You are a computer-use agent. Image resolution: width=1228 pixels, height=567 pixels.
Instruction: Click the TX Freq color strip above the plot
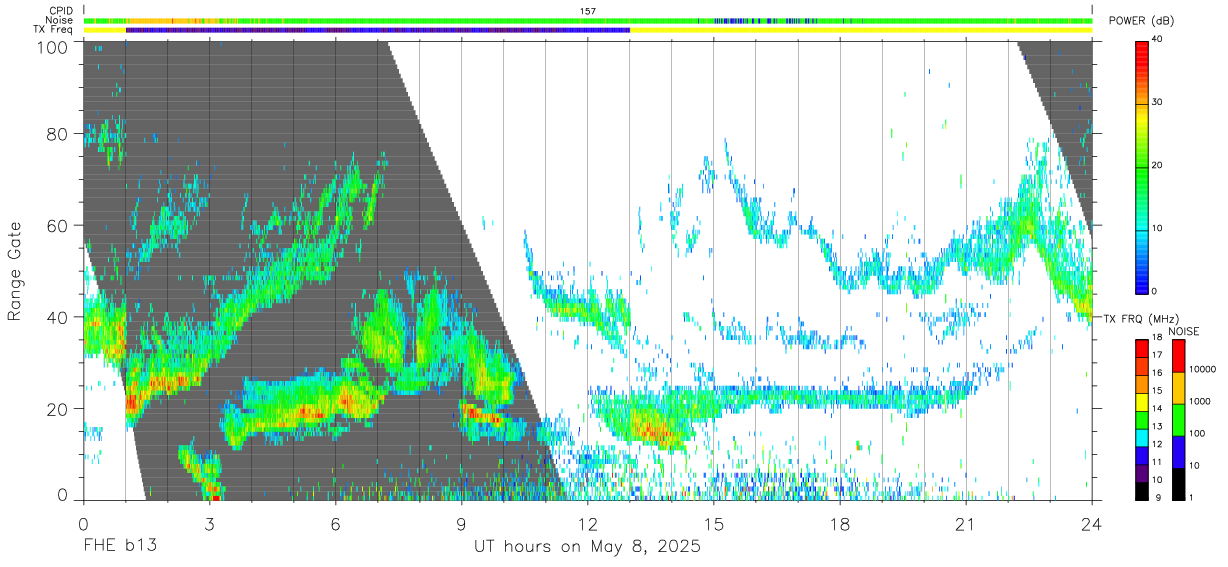[587, 30]
